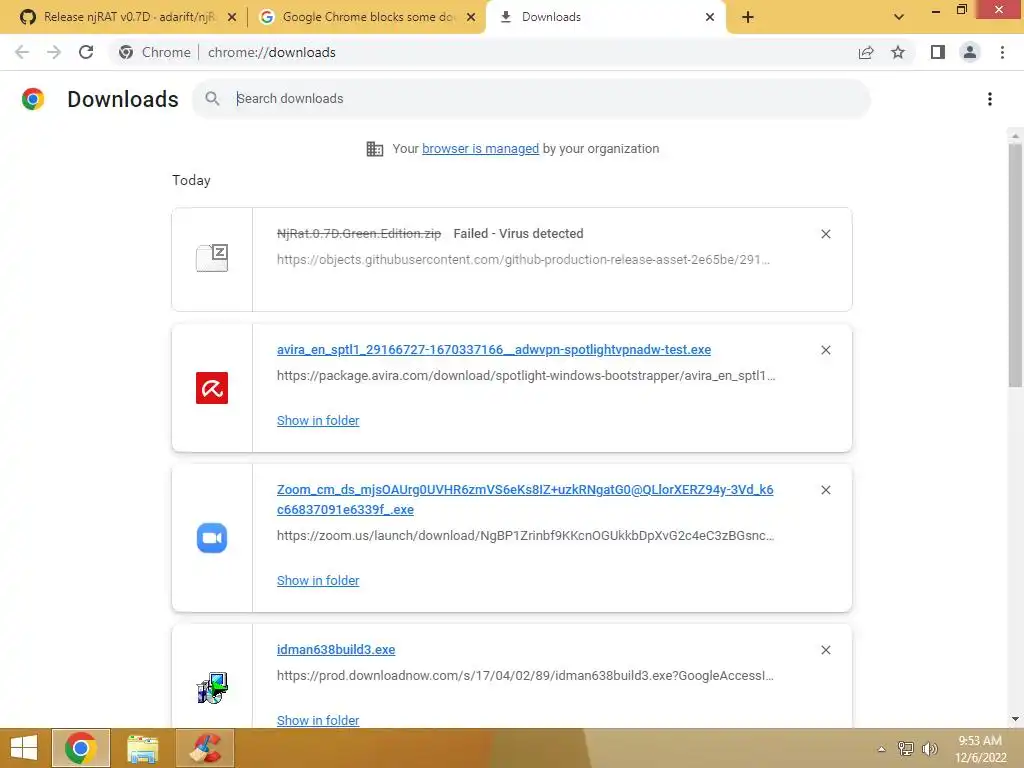This screenshot has width=1024, height=768.
Task: Click the prod.downloadnow.com URL text
Action: point(525,676)
